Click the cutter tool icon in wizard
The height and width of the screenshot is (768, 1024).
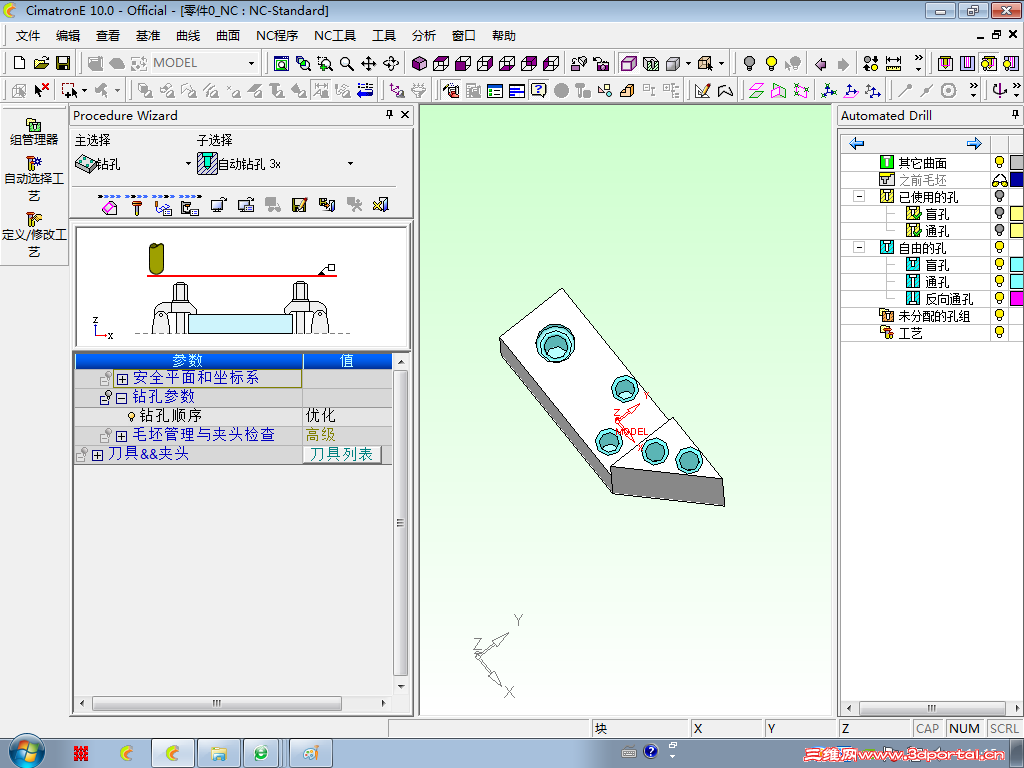(136, 206)
